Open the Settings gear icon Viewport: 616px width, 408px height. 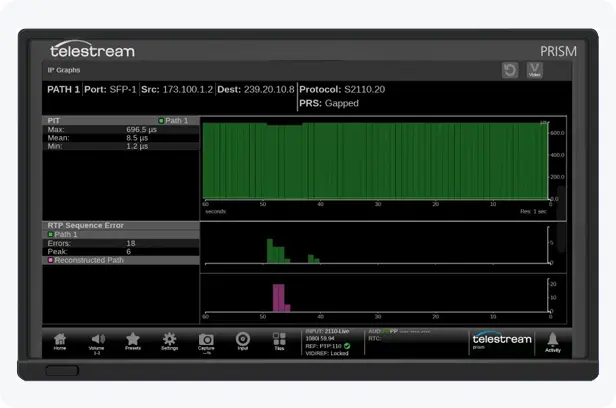[x=169, y=341]
